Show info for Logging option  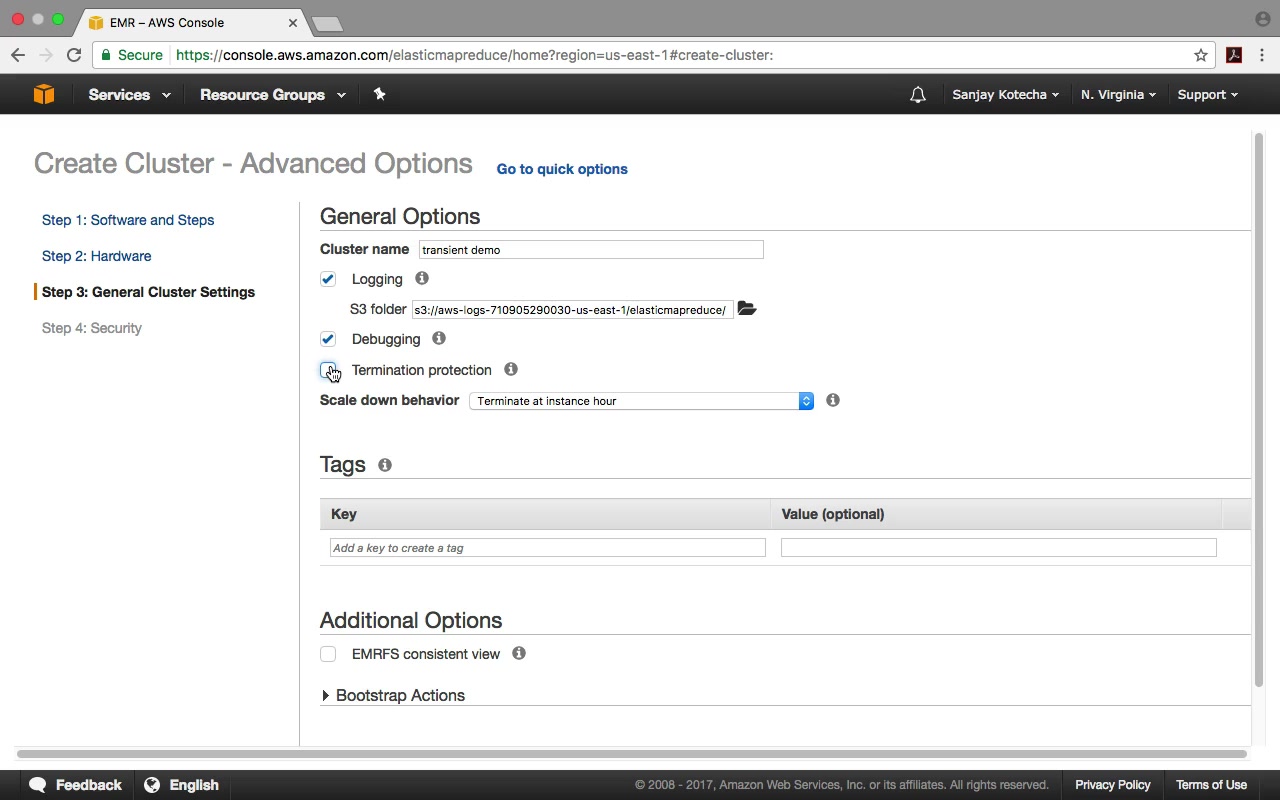pyautogui.click(x=422, y=279)
